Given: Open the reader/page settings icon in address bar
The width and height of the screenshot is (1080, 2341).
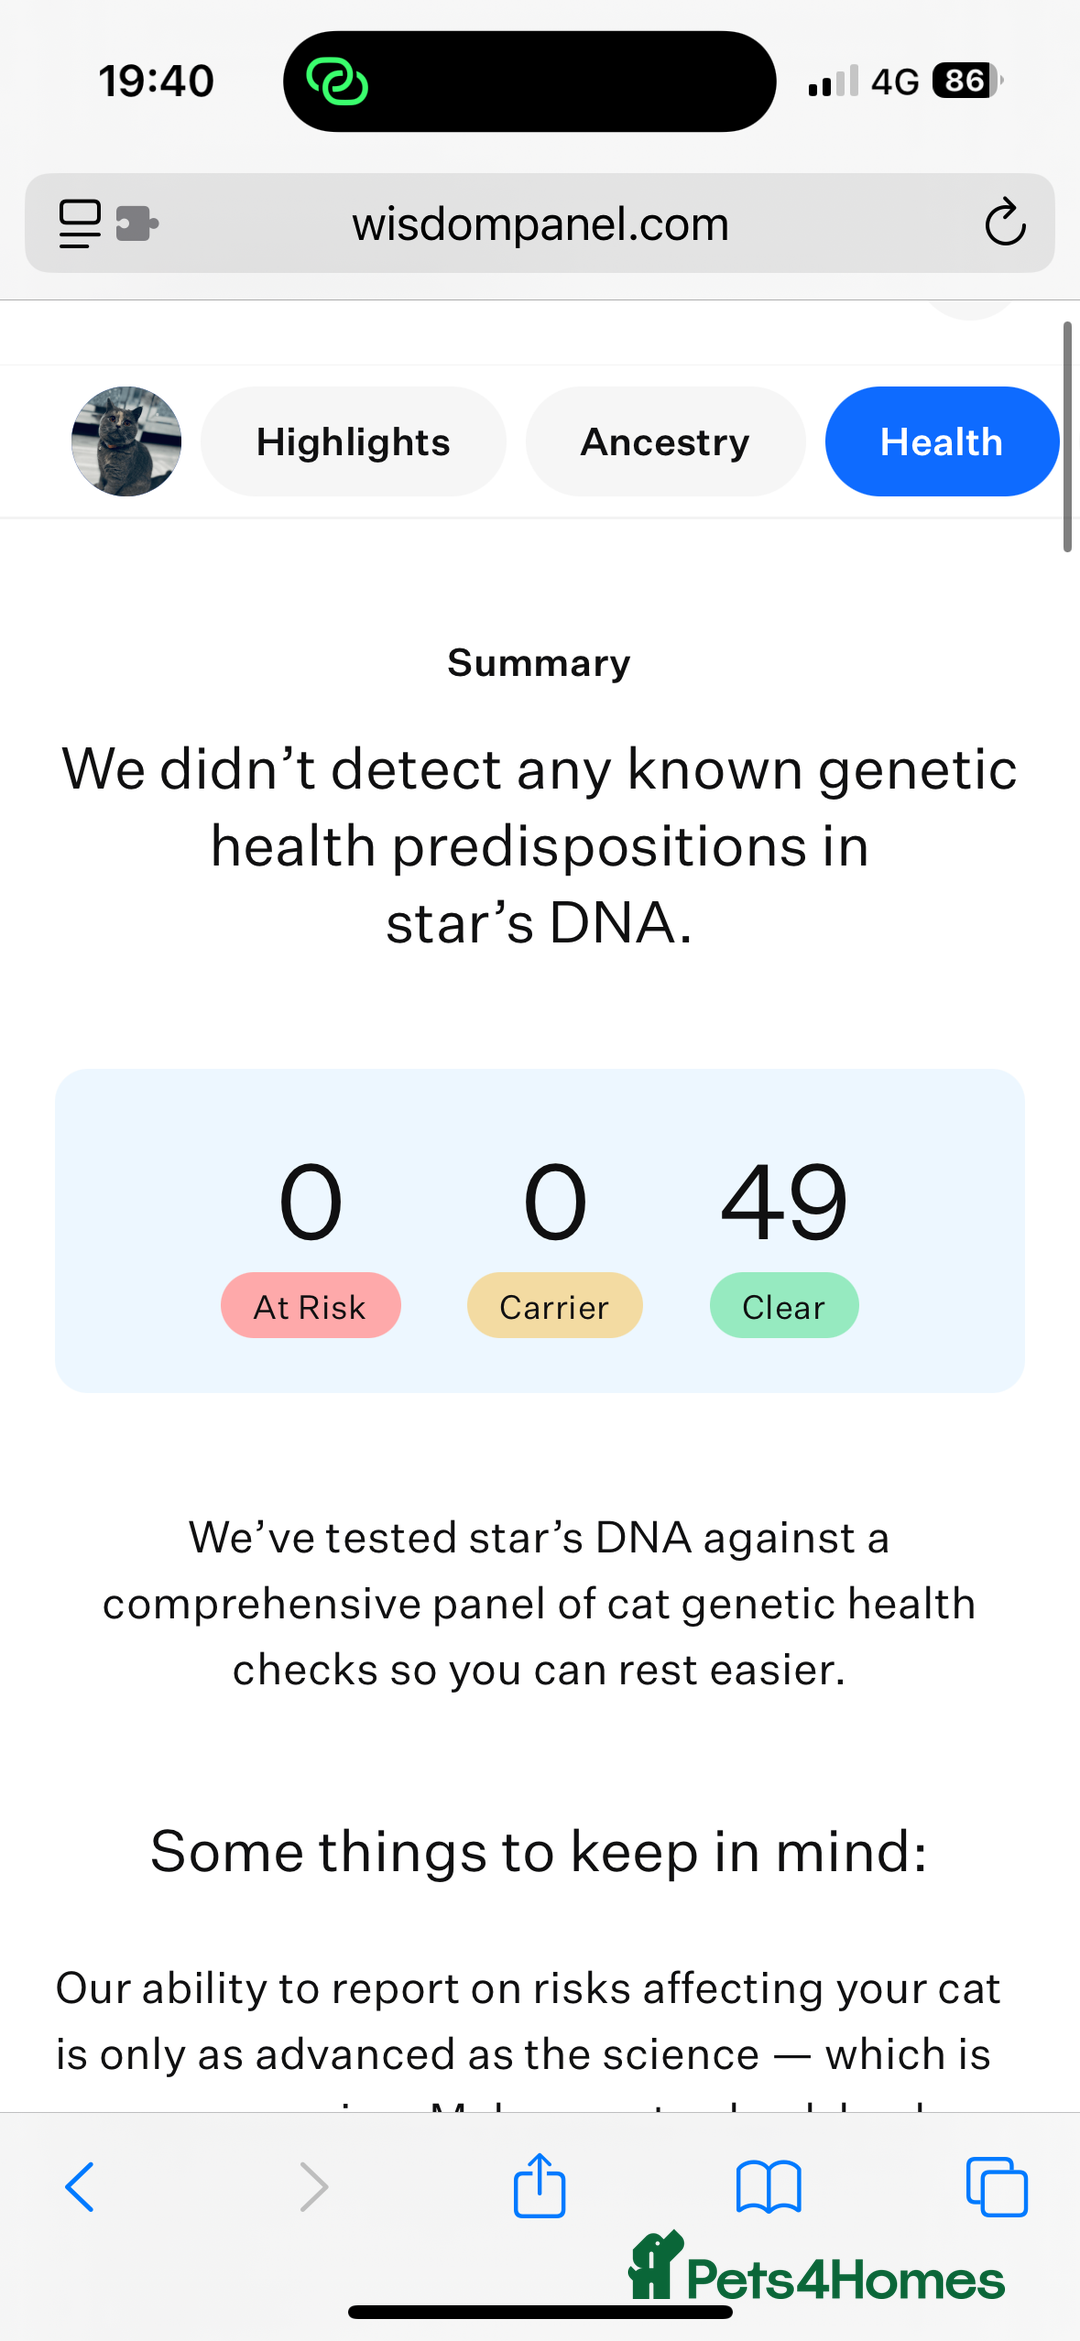Looking at the screenshot, I should (80, 223).
